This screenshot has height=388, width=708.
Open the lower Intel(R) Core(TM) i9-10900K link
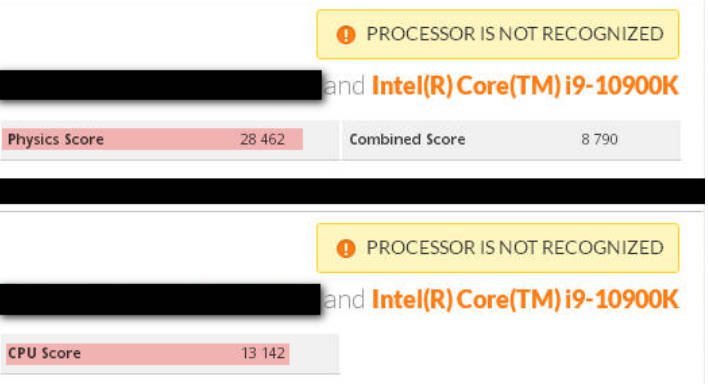point(525,299)
